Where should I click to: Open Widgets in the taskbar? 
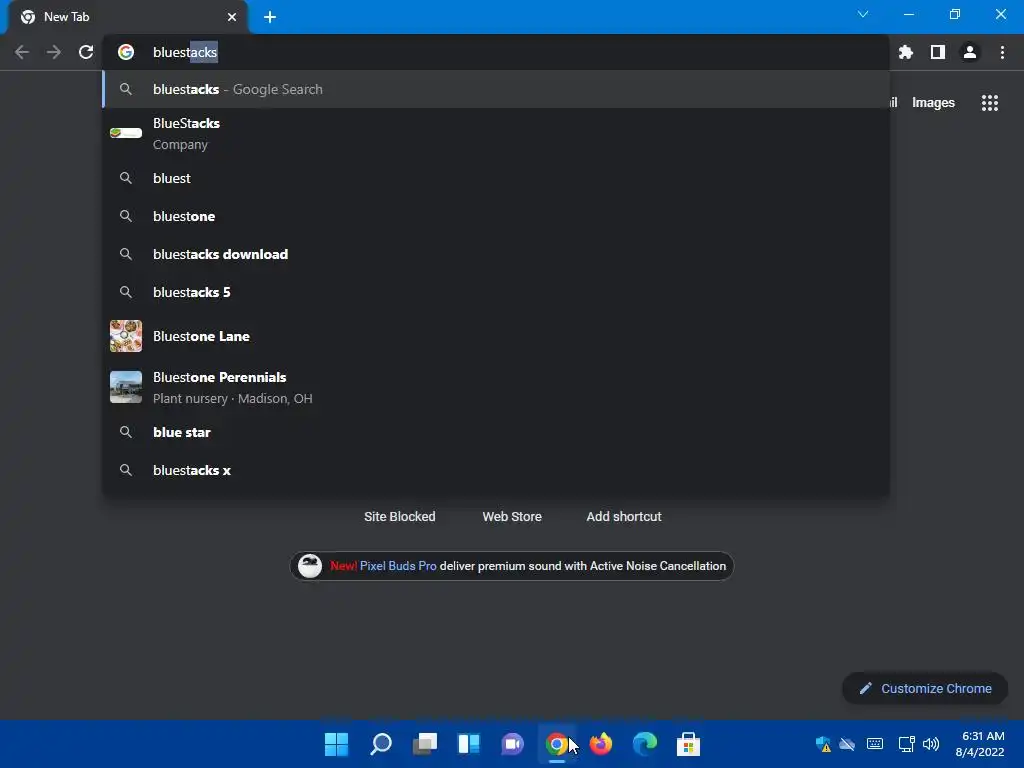pyautogui.click(x=469, y=744)
